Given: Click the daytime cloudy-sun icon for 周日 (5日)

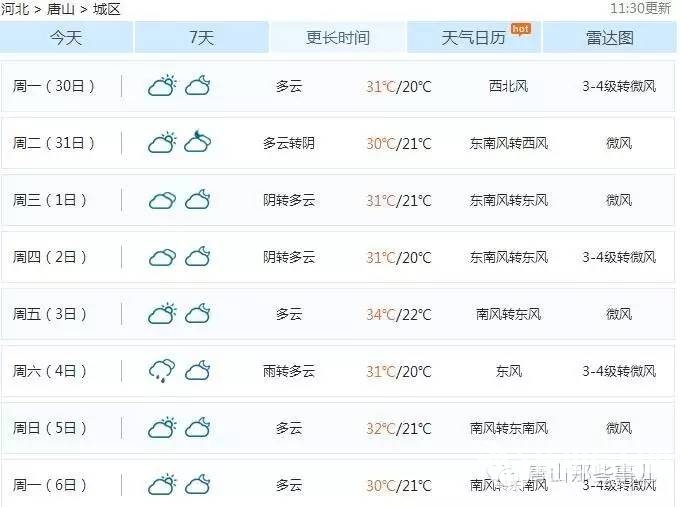Looking at the screenshot, I should pos(162,428).
